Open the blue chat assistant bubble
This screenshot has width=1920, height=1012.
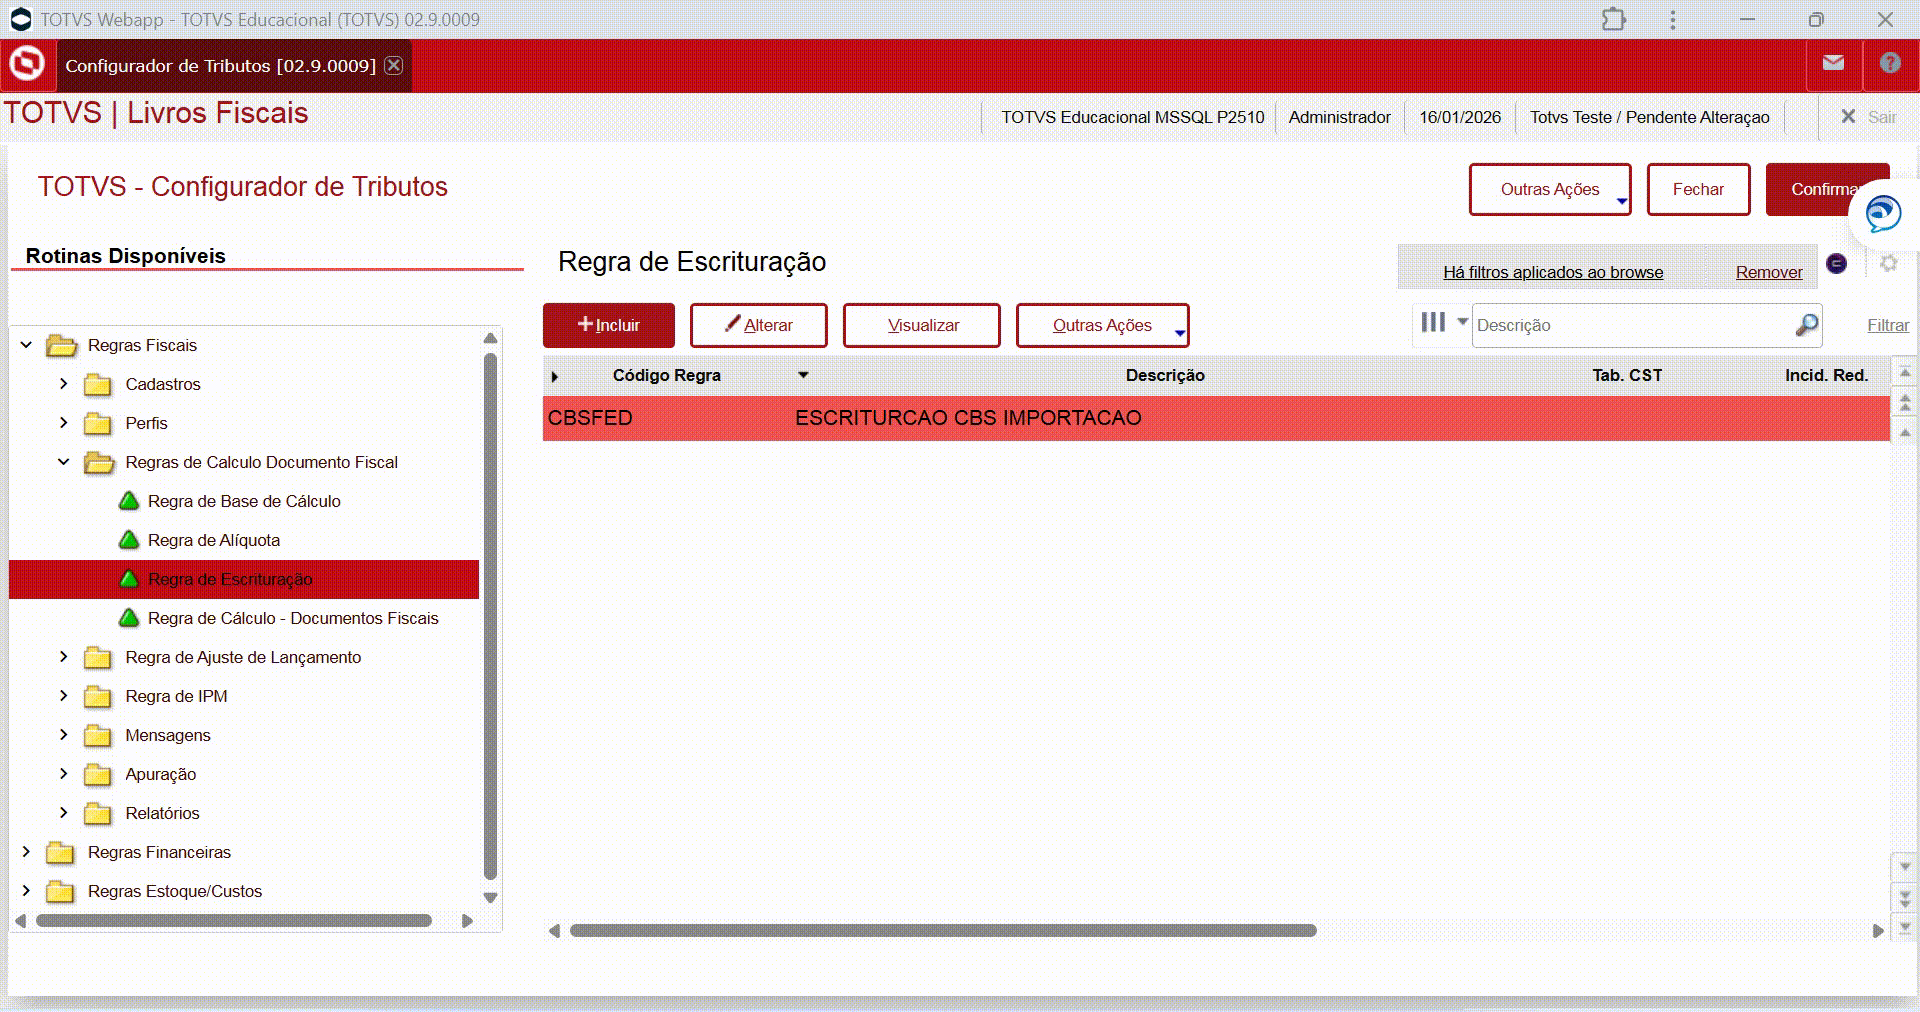tap(1883, 213)
